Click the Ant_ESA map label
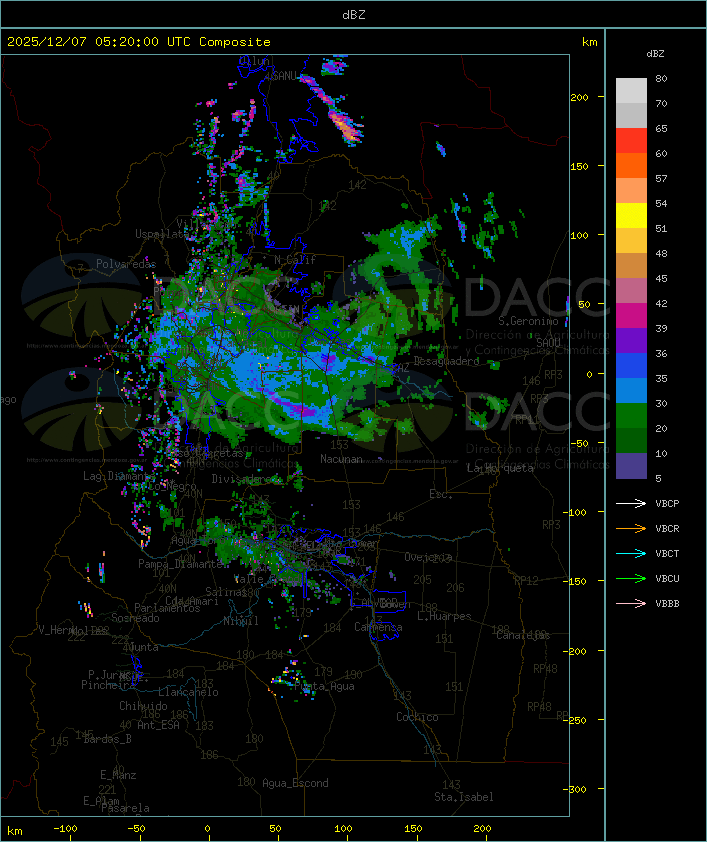 click(158, 725)
